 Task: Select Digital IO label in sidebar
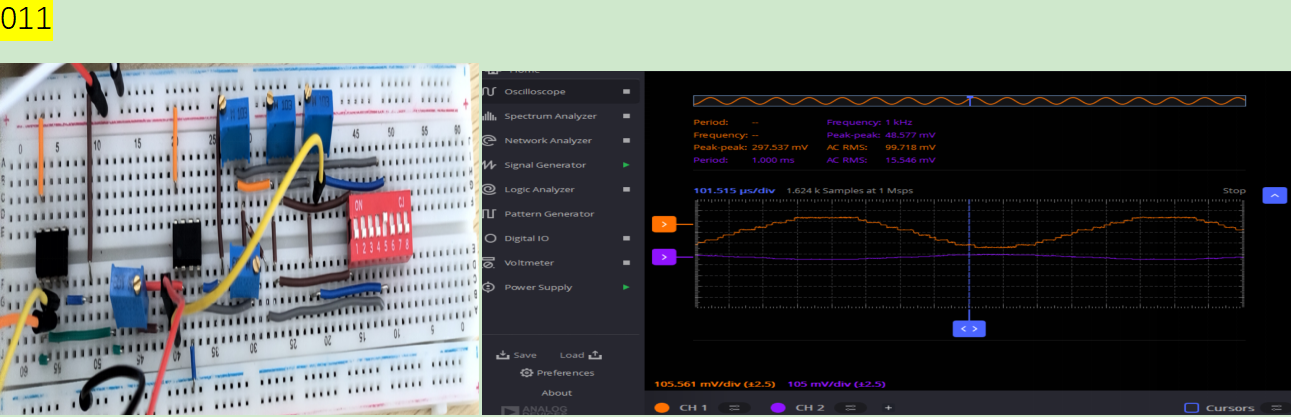526,239
